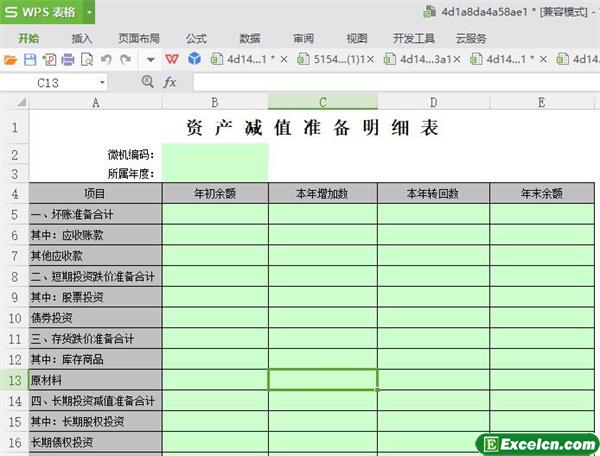Click the save disk icon
The height and width of the screenshot is (456, 600).
[30, 60]
